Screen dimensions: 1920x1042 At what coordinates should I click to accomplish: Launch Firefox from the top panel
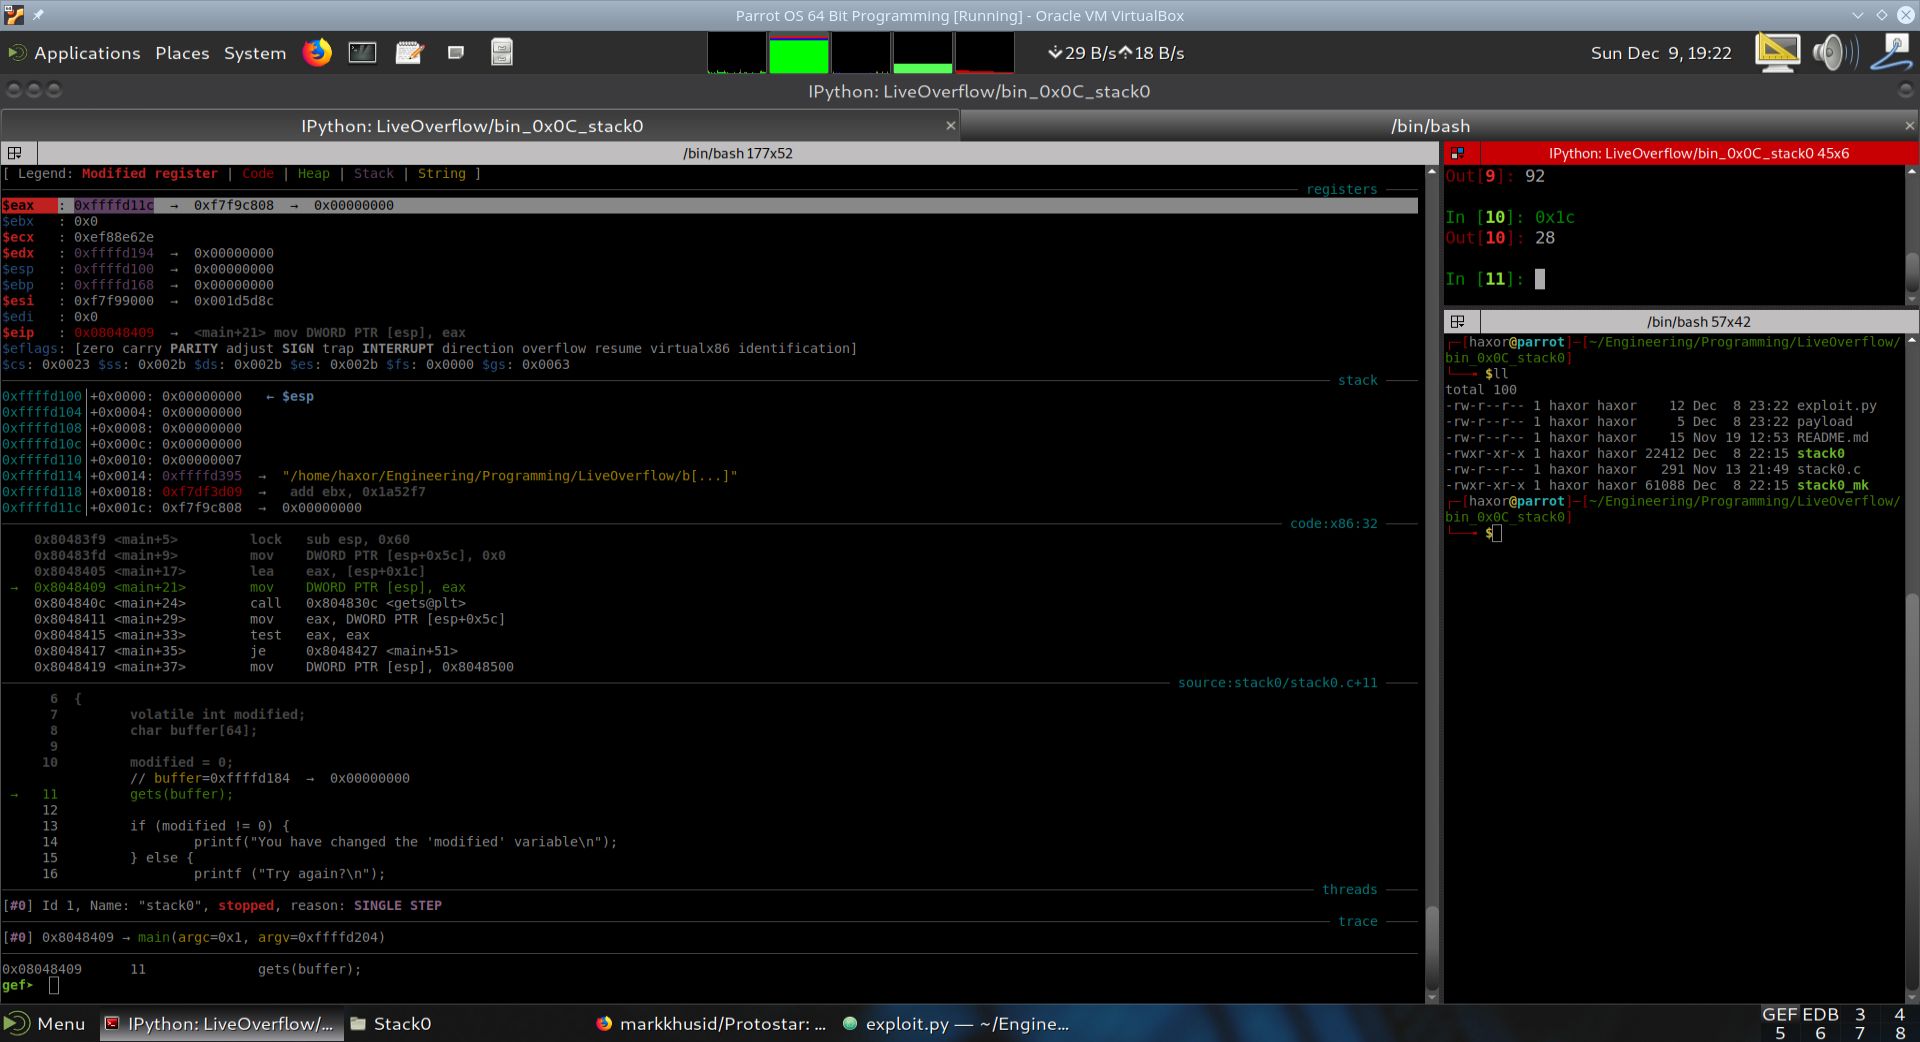pyautogui.click(x=317, y=52)
